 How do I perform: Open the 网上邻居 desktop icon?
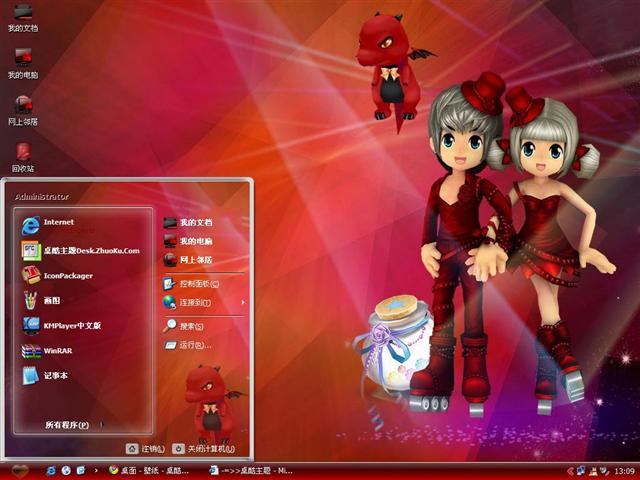[x=23, y=110]
